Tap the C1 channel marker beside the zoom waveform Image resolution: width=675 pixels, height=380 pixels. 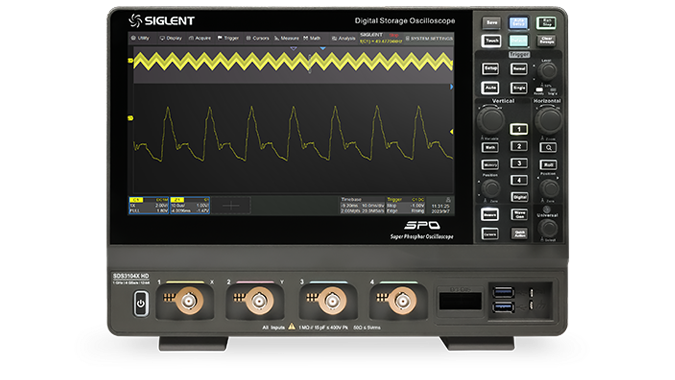(130, 118)
